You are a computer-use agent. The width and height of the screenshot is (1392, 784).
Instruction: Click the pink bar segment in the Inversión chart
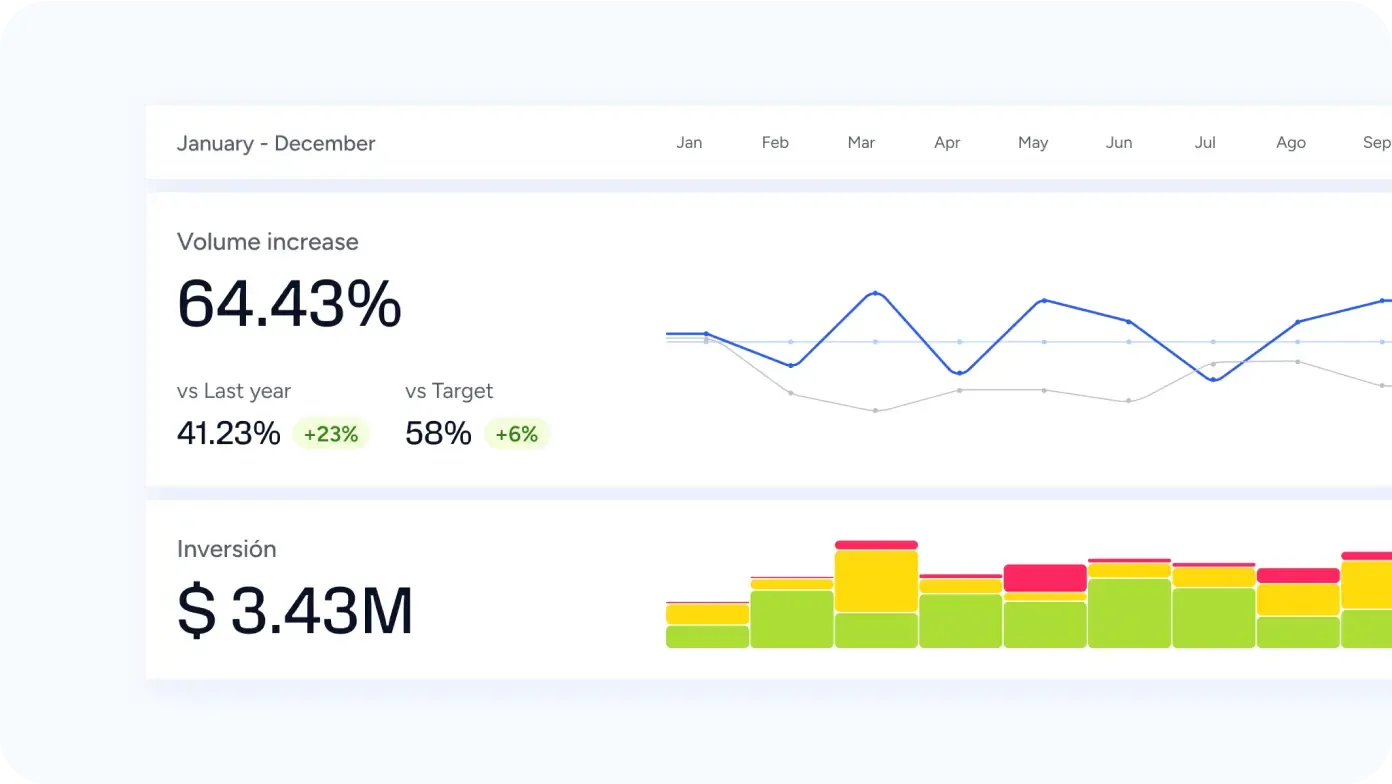1046,577
